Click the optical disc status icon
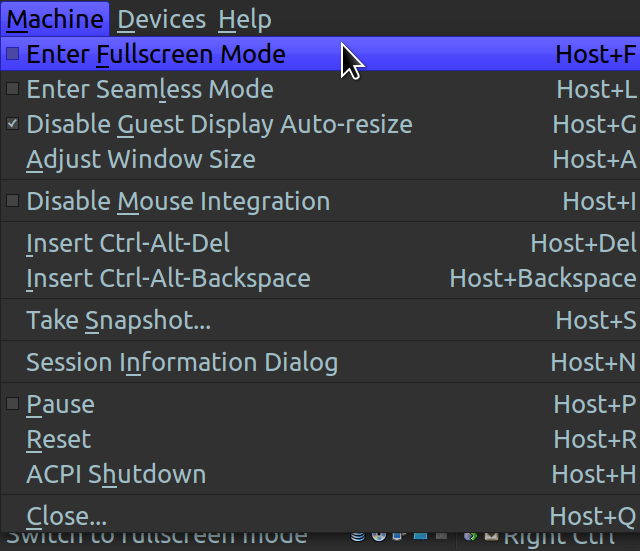The height and width of the screenshot is (551, 640). point(379,537)
